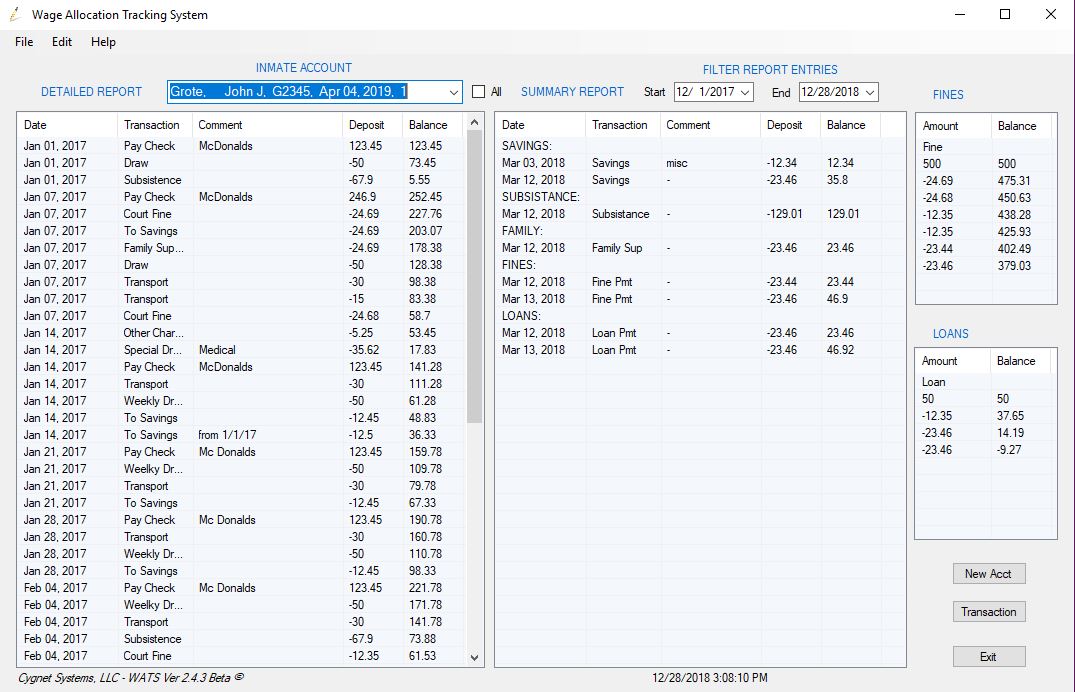
Task: Click the Balance column header in Fines
Action: pos(1016,126)
